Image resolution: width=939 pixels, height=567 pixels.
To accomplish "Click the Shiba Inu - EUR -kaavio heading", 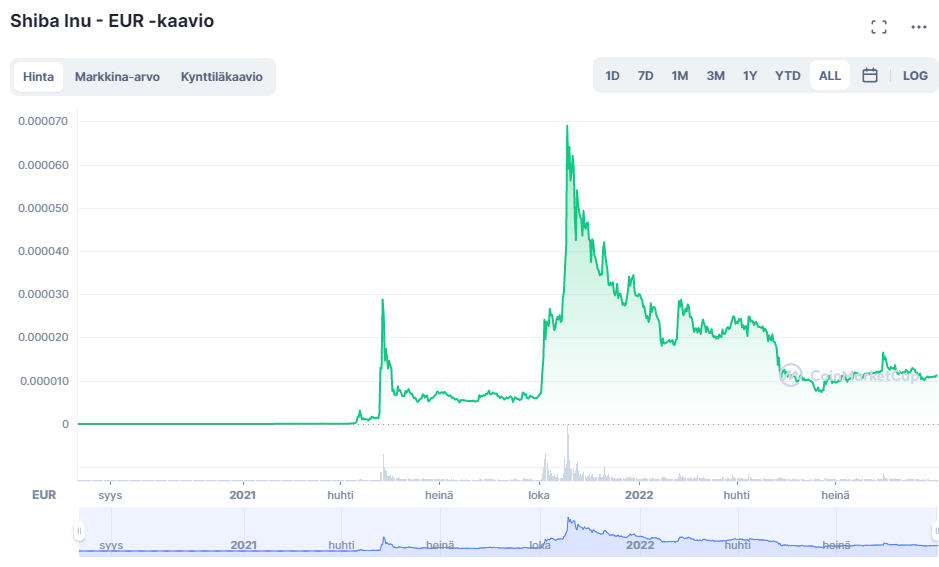I will 112,21.
